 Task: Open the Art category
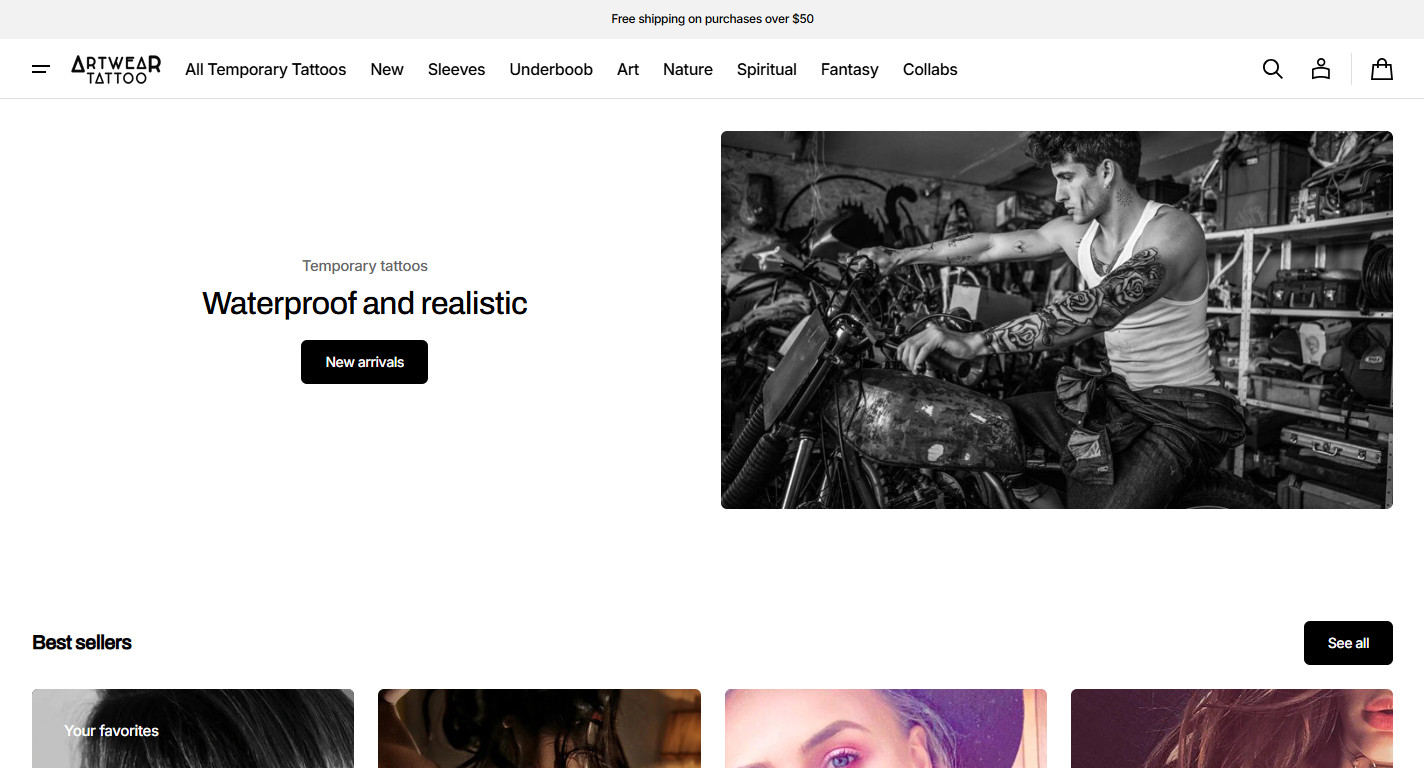(628, 69)
